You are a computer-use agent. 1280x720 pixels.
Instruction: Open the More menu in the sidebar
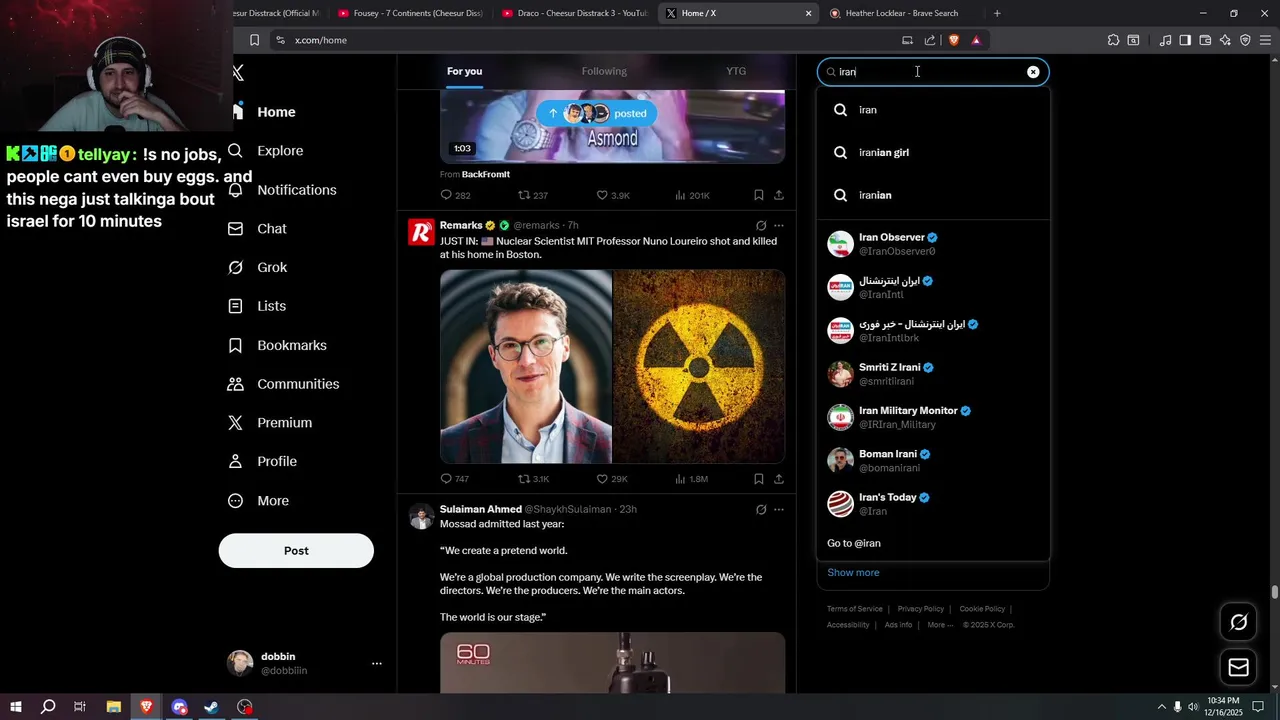(259, 501)
